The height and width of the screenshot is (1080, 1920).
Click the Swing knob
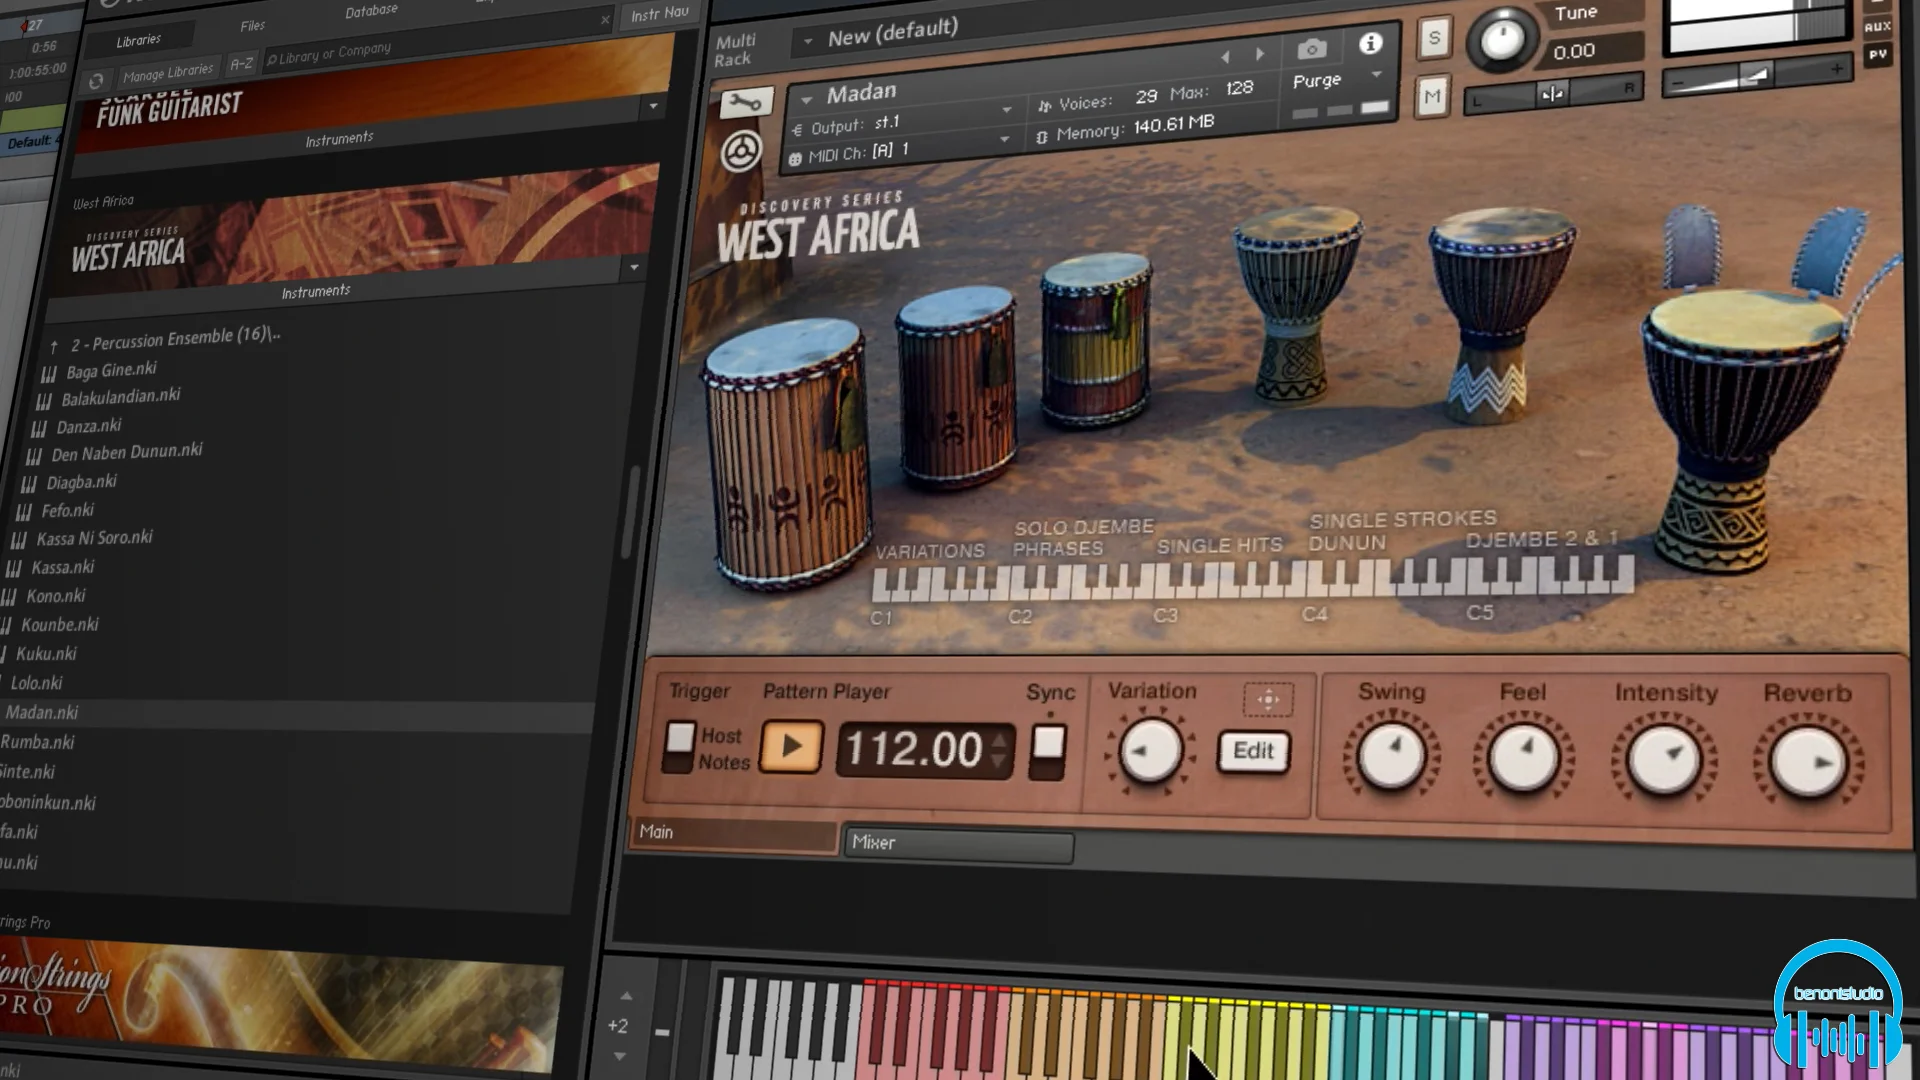click(1391, 756)
